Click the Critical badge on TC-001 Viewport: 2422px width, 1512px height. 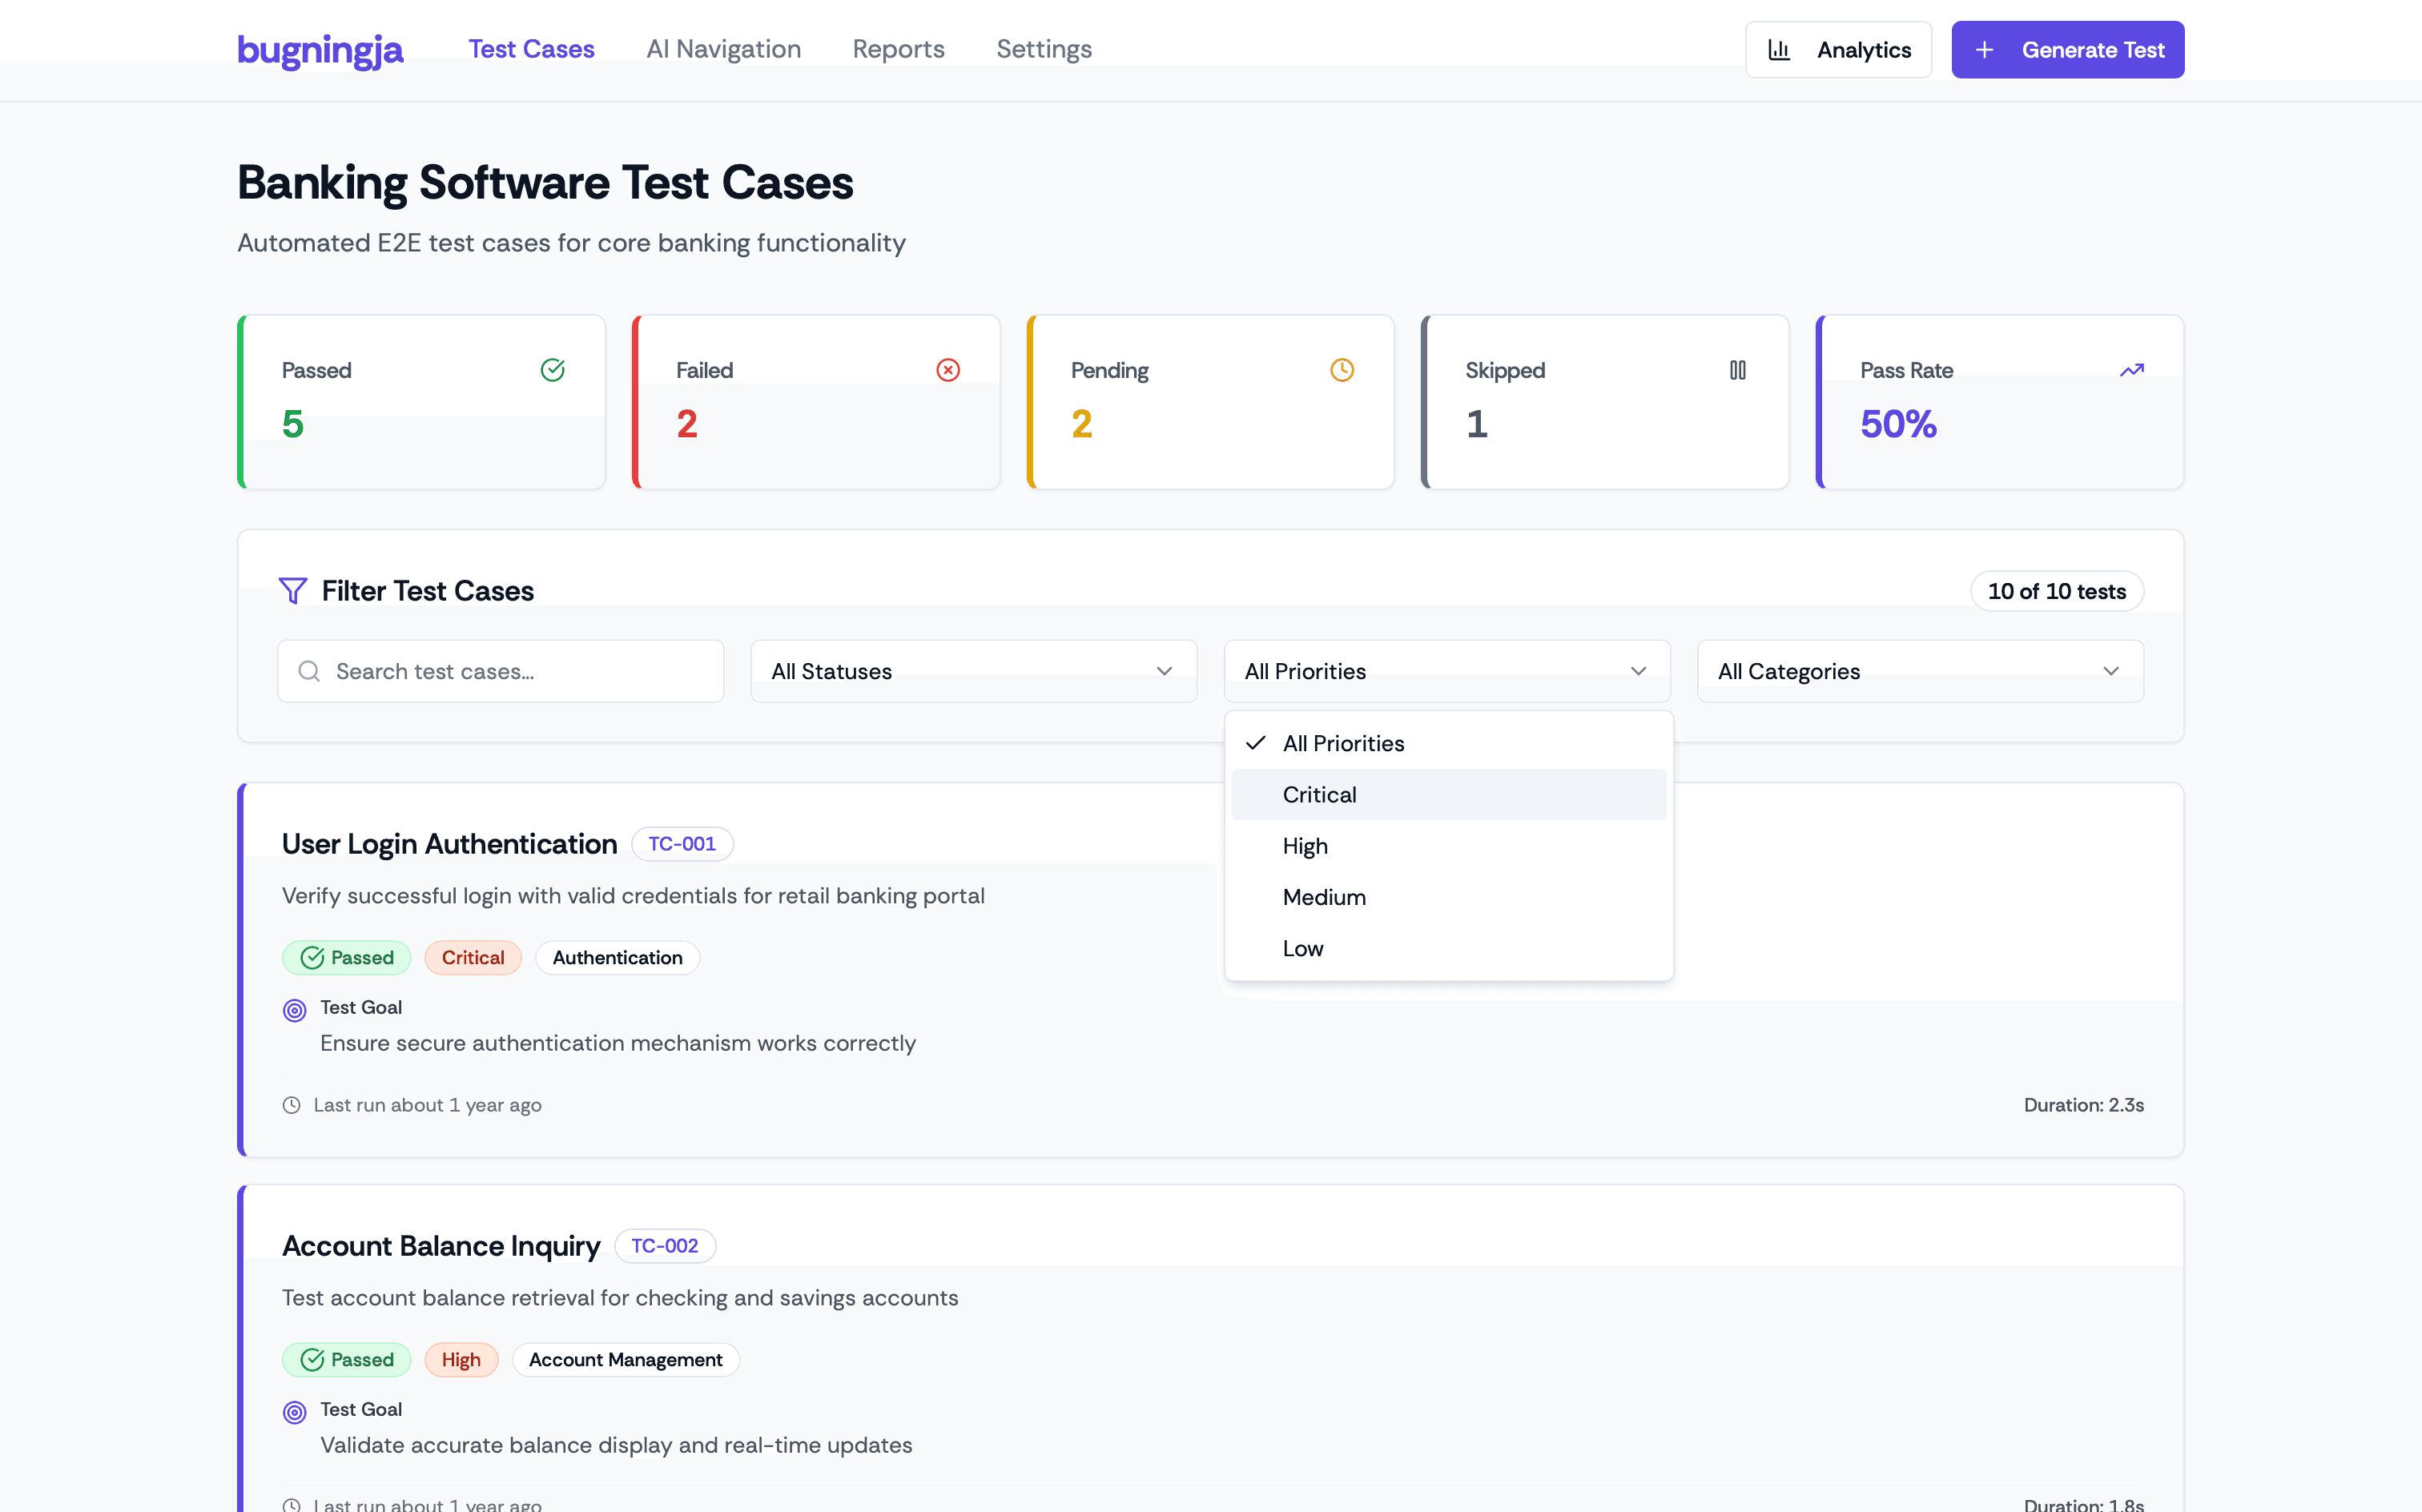(473, 958)
